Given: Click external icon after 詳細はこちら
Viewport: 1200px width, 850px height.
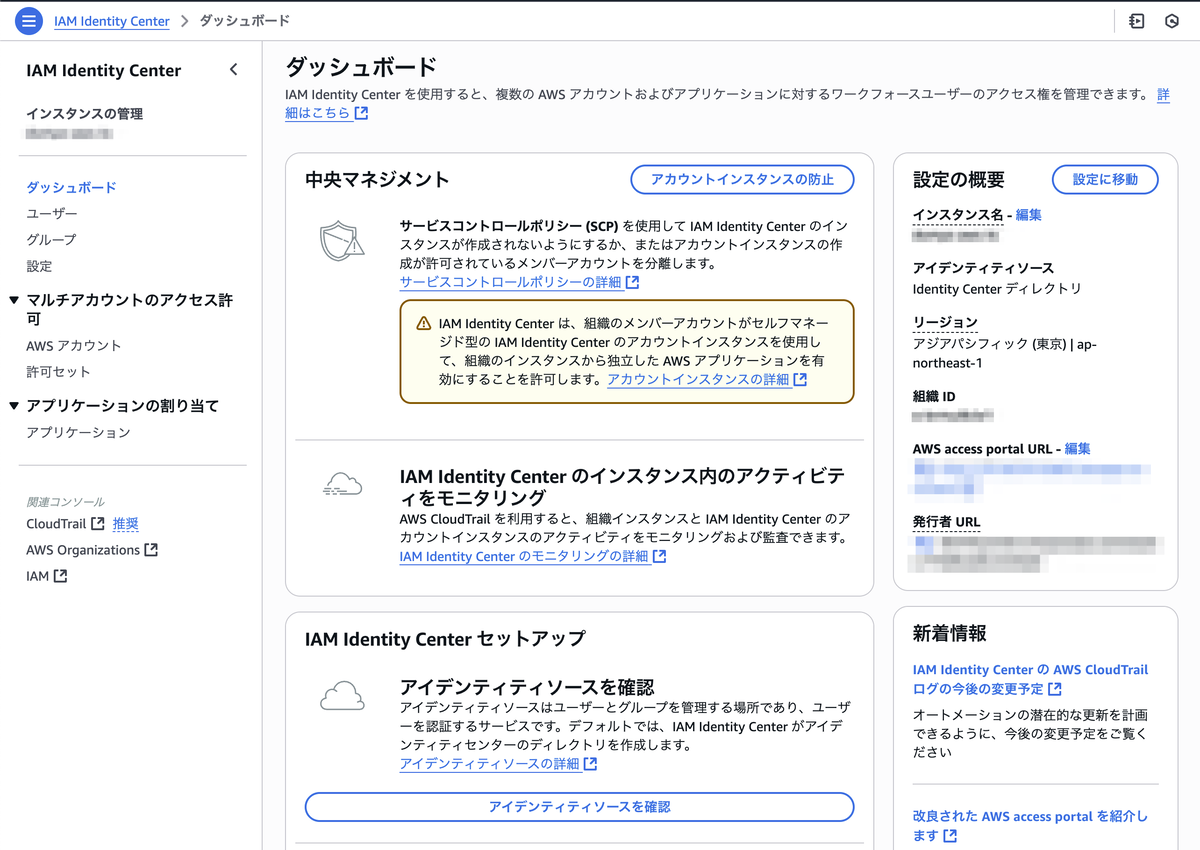Looking at the screenshot, I should [x=361, y=113].
